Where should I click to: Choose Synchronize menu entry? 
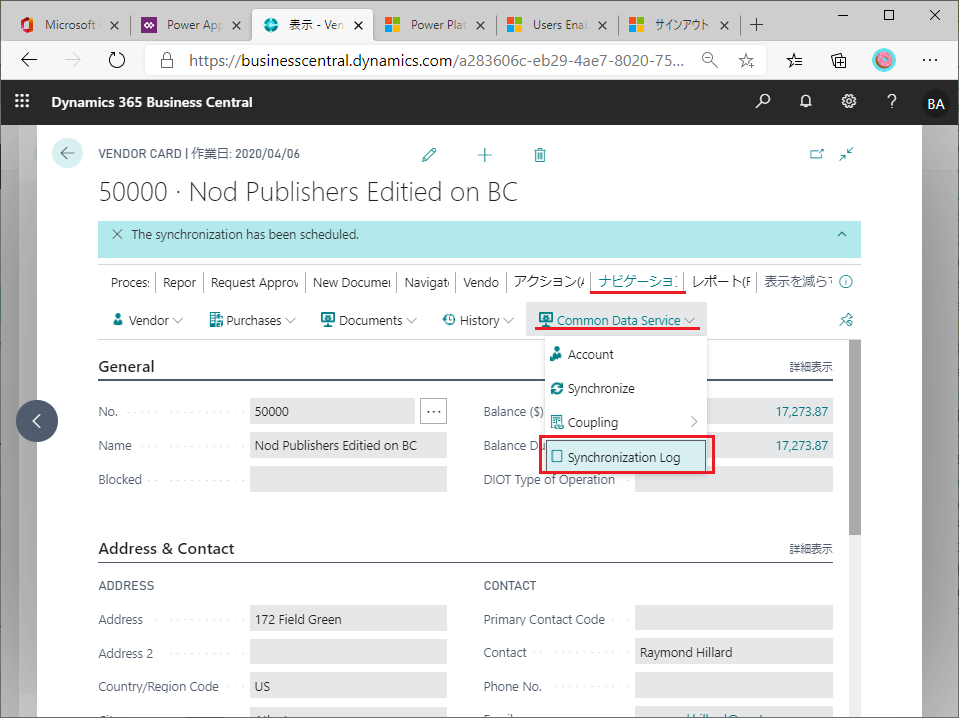626,388
